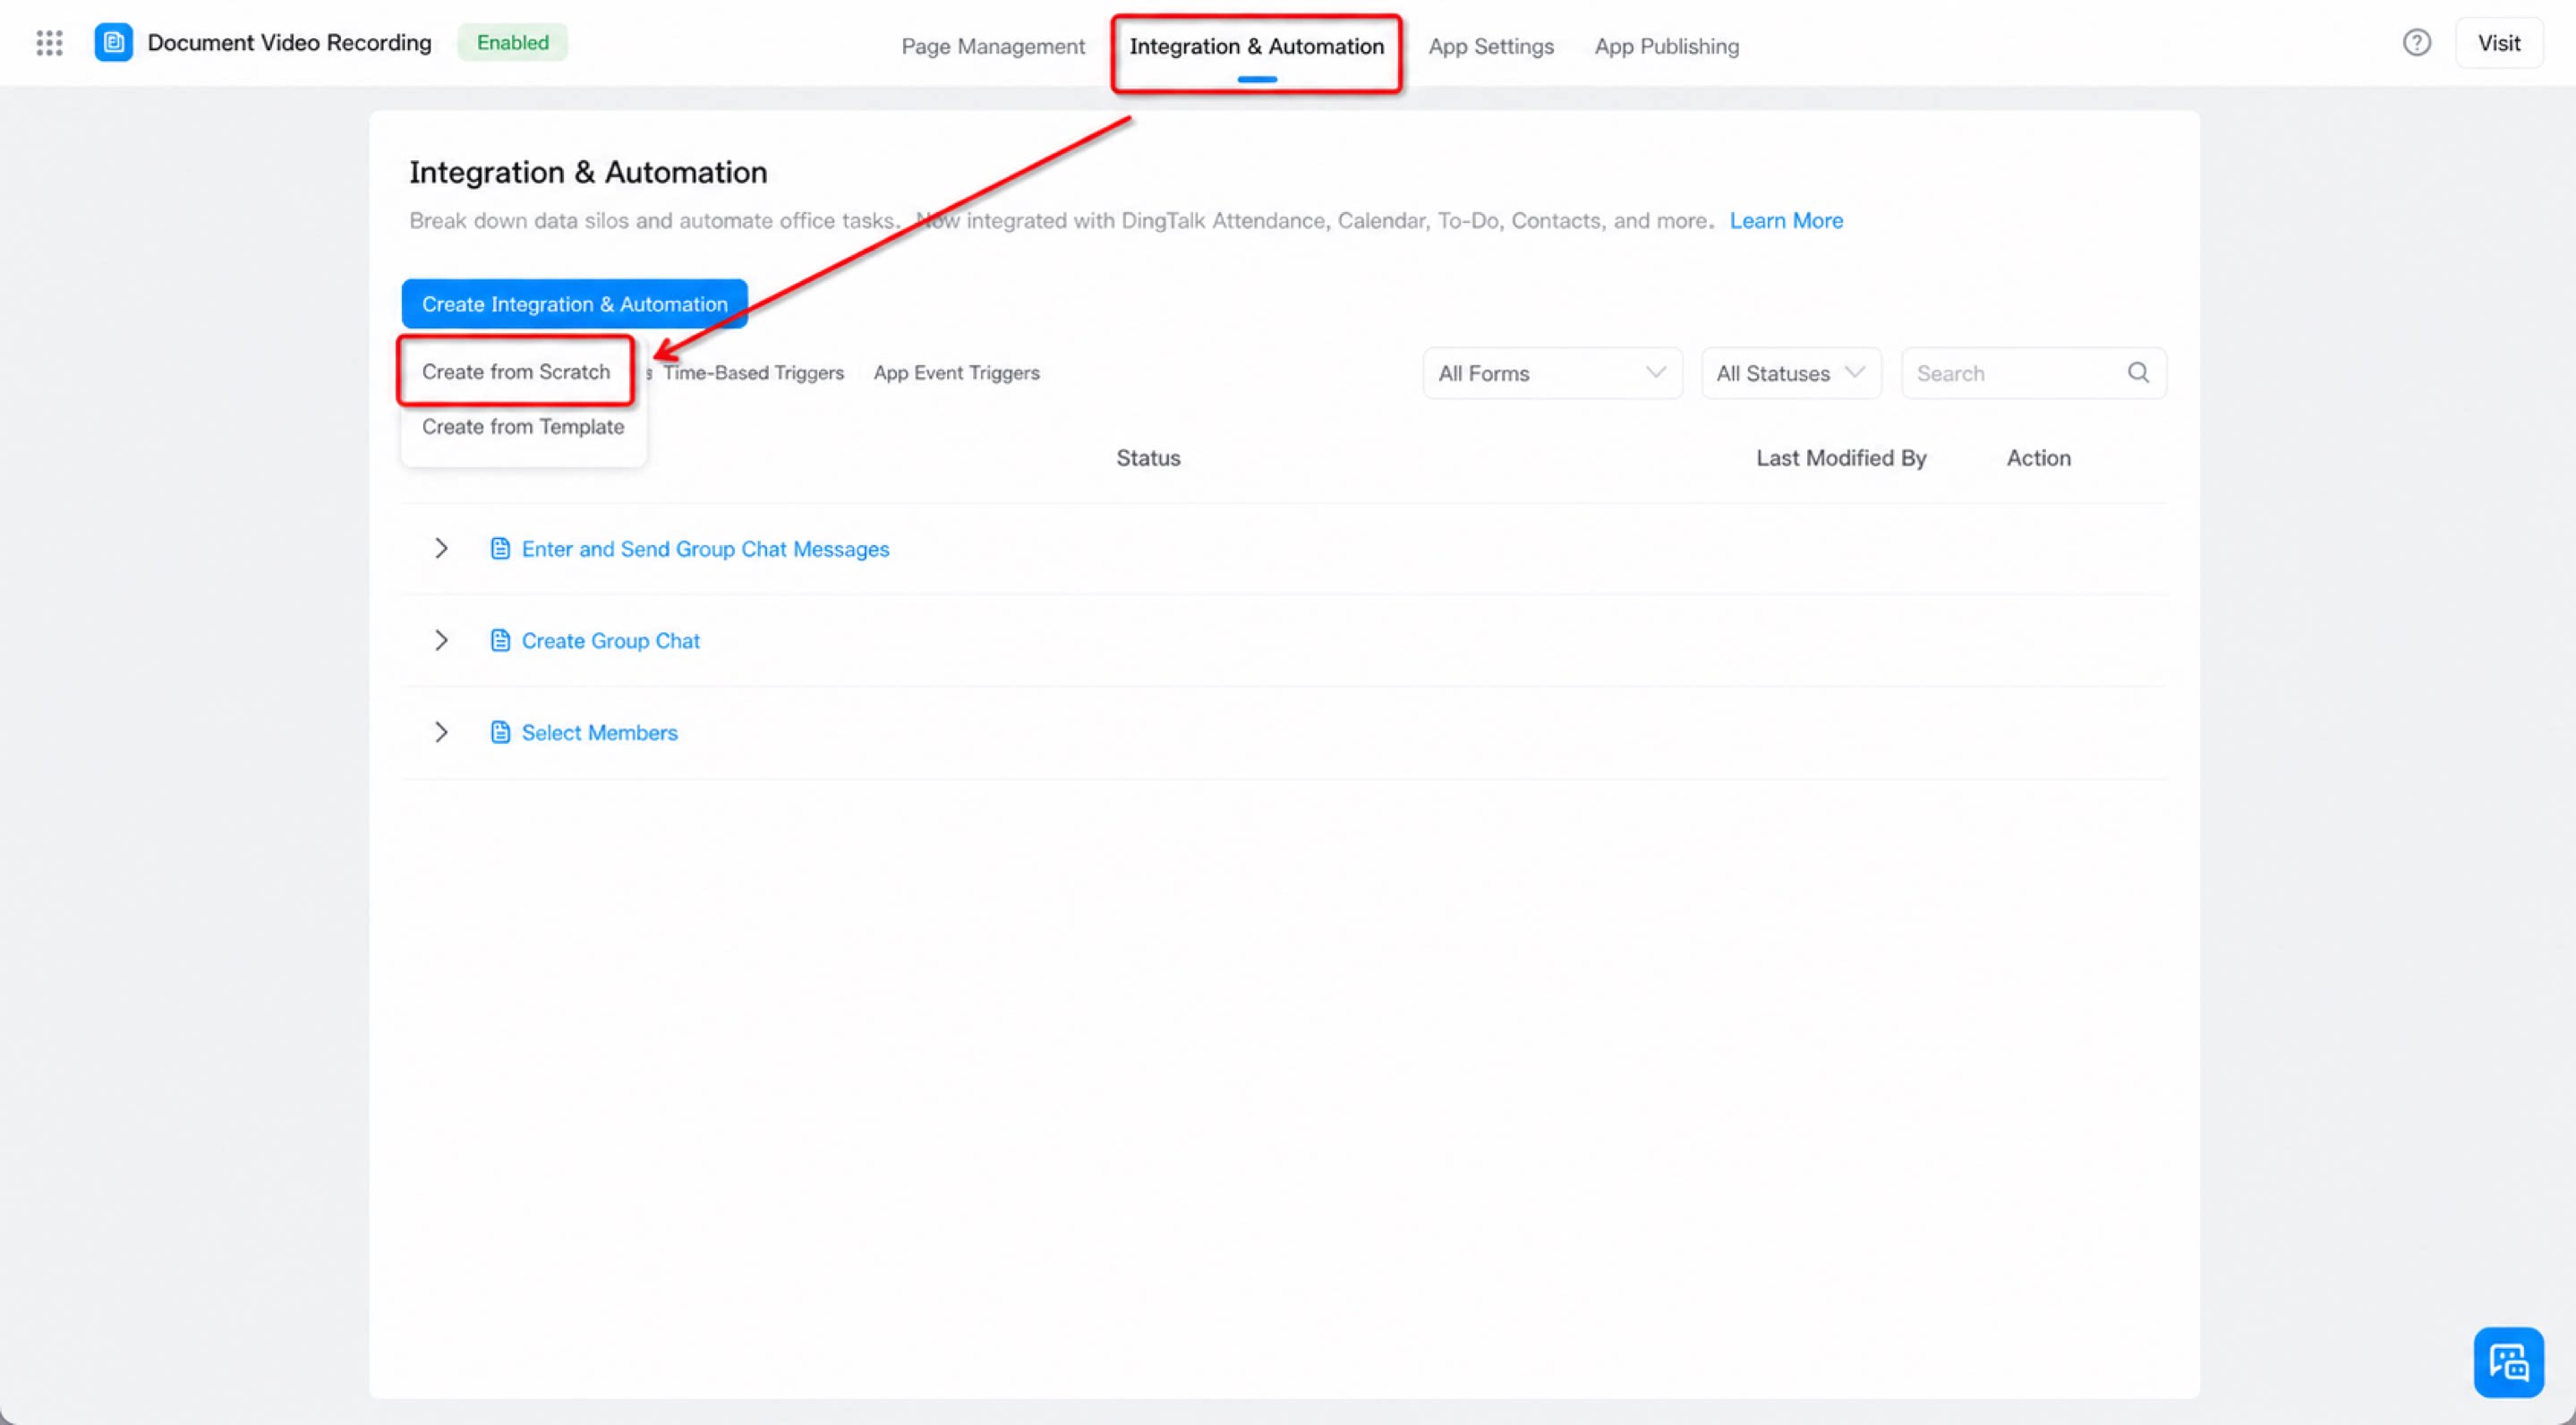The height and width of the screenshot is (1425, 2576).
Task: Click form icon beside Select Members
Action: click(x=500, y=732)
